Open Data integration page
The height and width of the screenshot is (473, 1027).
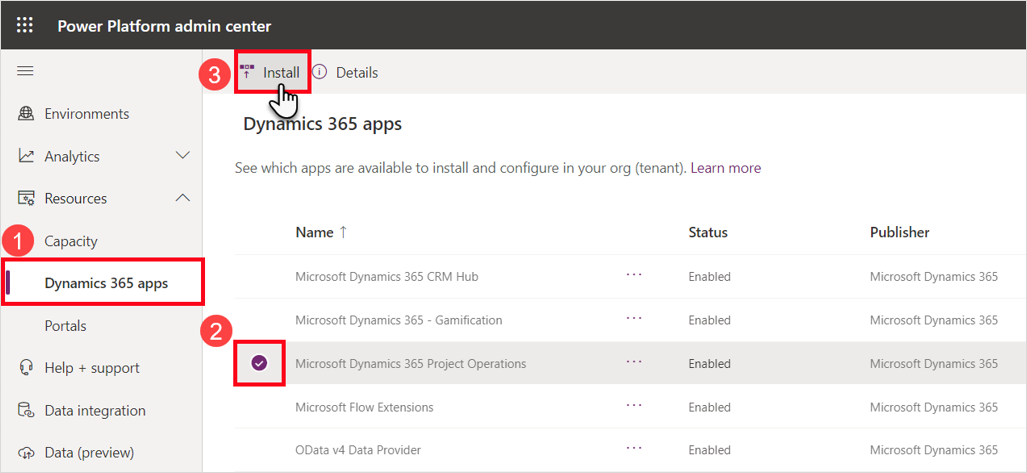pyautogui.click(x=95, y=411)
